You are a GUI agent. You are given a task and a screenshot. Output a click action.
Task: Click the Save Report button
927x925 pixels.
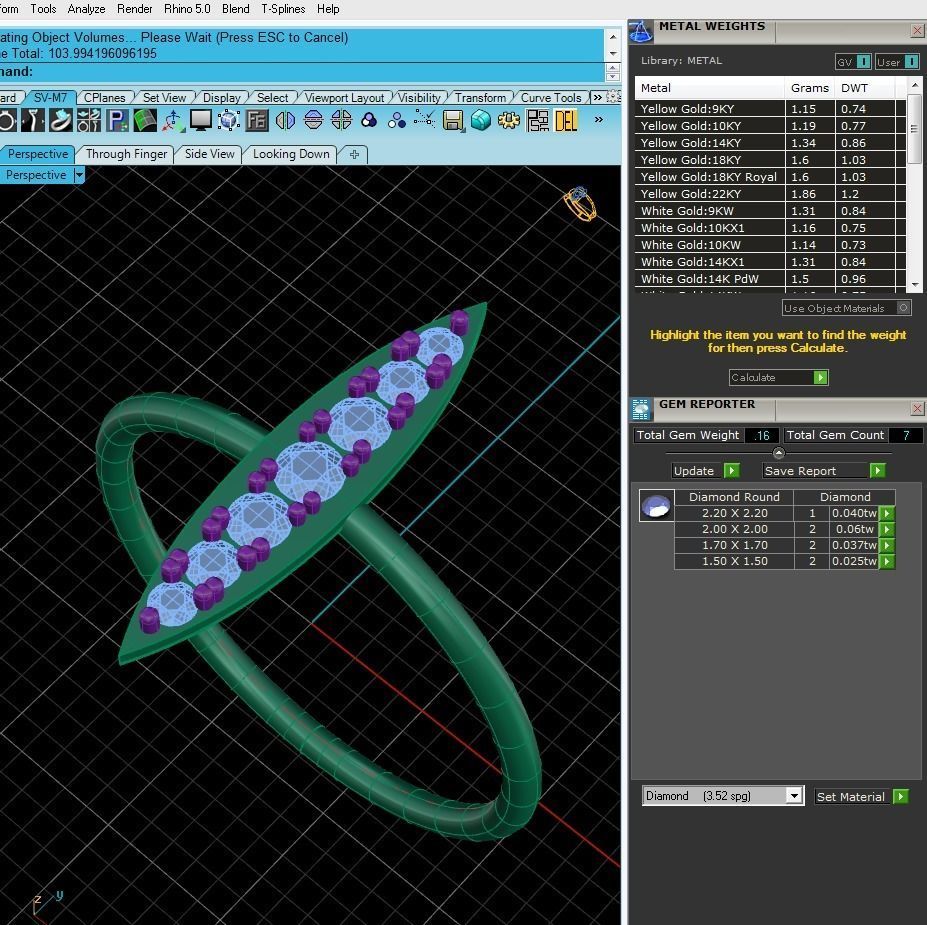point(824,470)
